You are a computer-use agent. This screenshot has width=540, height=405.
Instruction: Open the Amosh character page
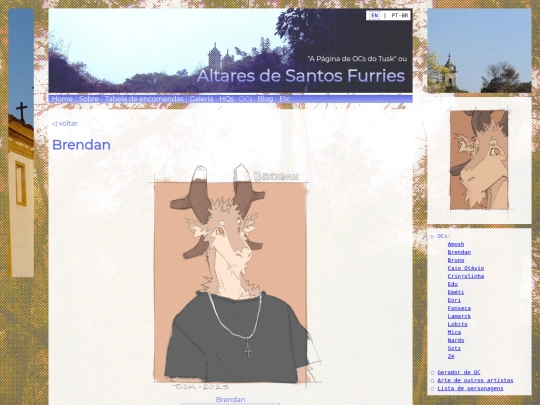pos(456,244)
